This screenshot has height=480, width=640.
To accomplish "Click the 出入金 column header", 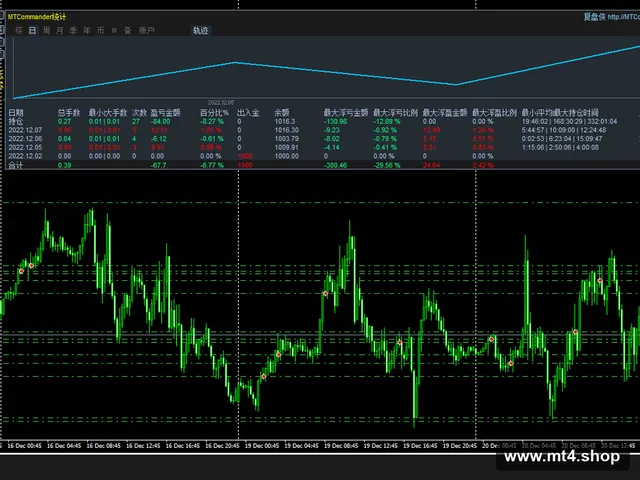I will point(248,113).
